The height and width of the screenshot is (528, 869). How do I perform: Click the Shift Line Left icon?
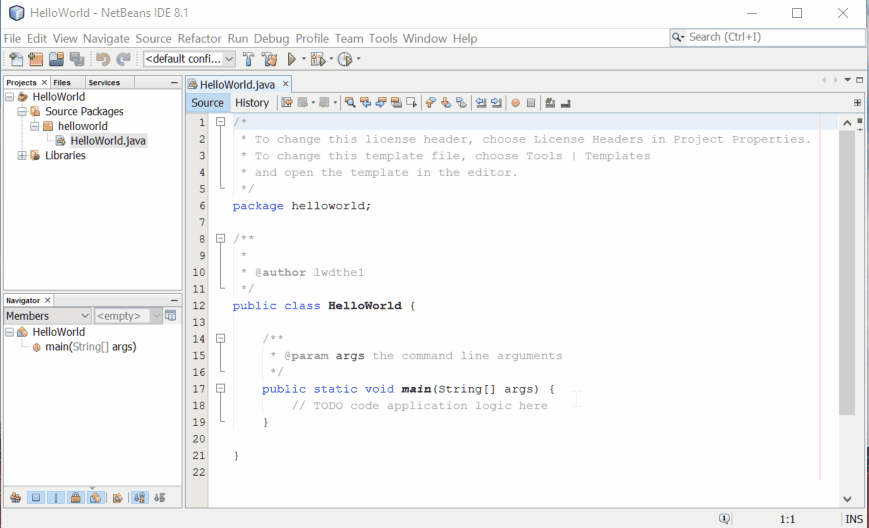click(480, 102)
